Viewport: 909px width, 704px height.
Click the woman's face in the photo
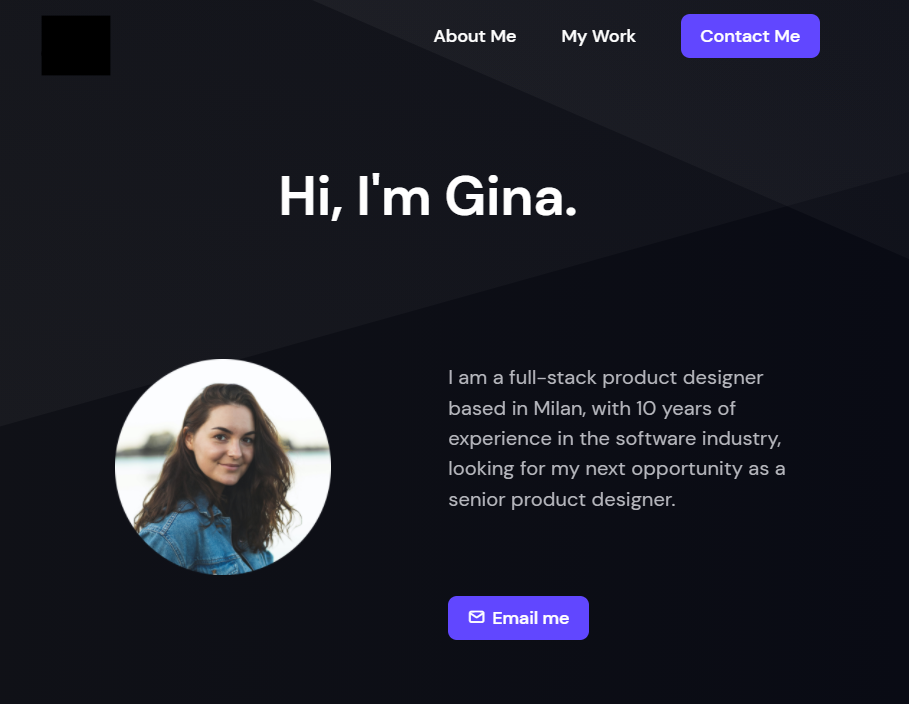(220, 447)
